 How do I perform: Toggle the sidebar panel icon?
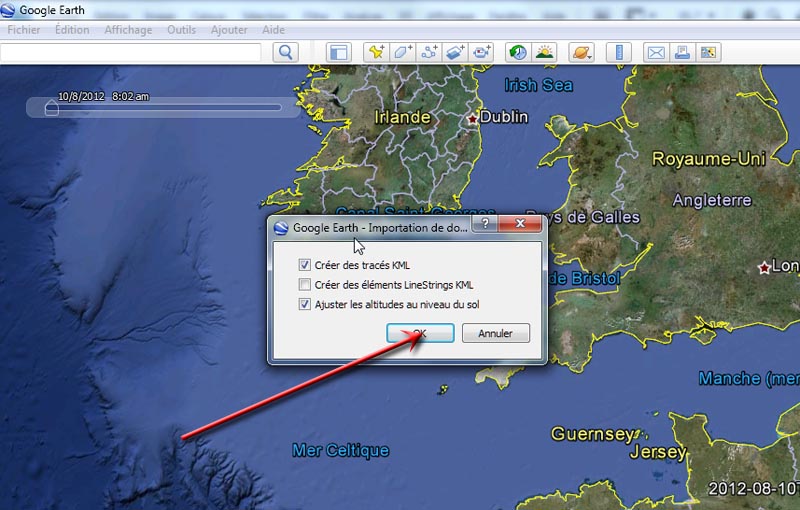pos(338,53)
